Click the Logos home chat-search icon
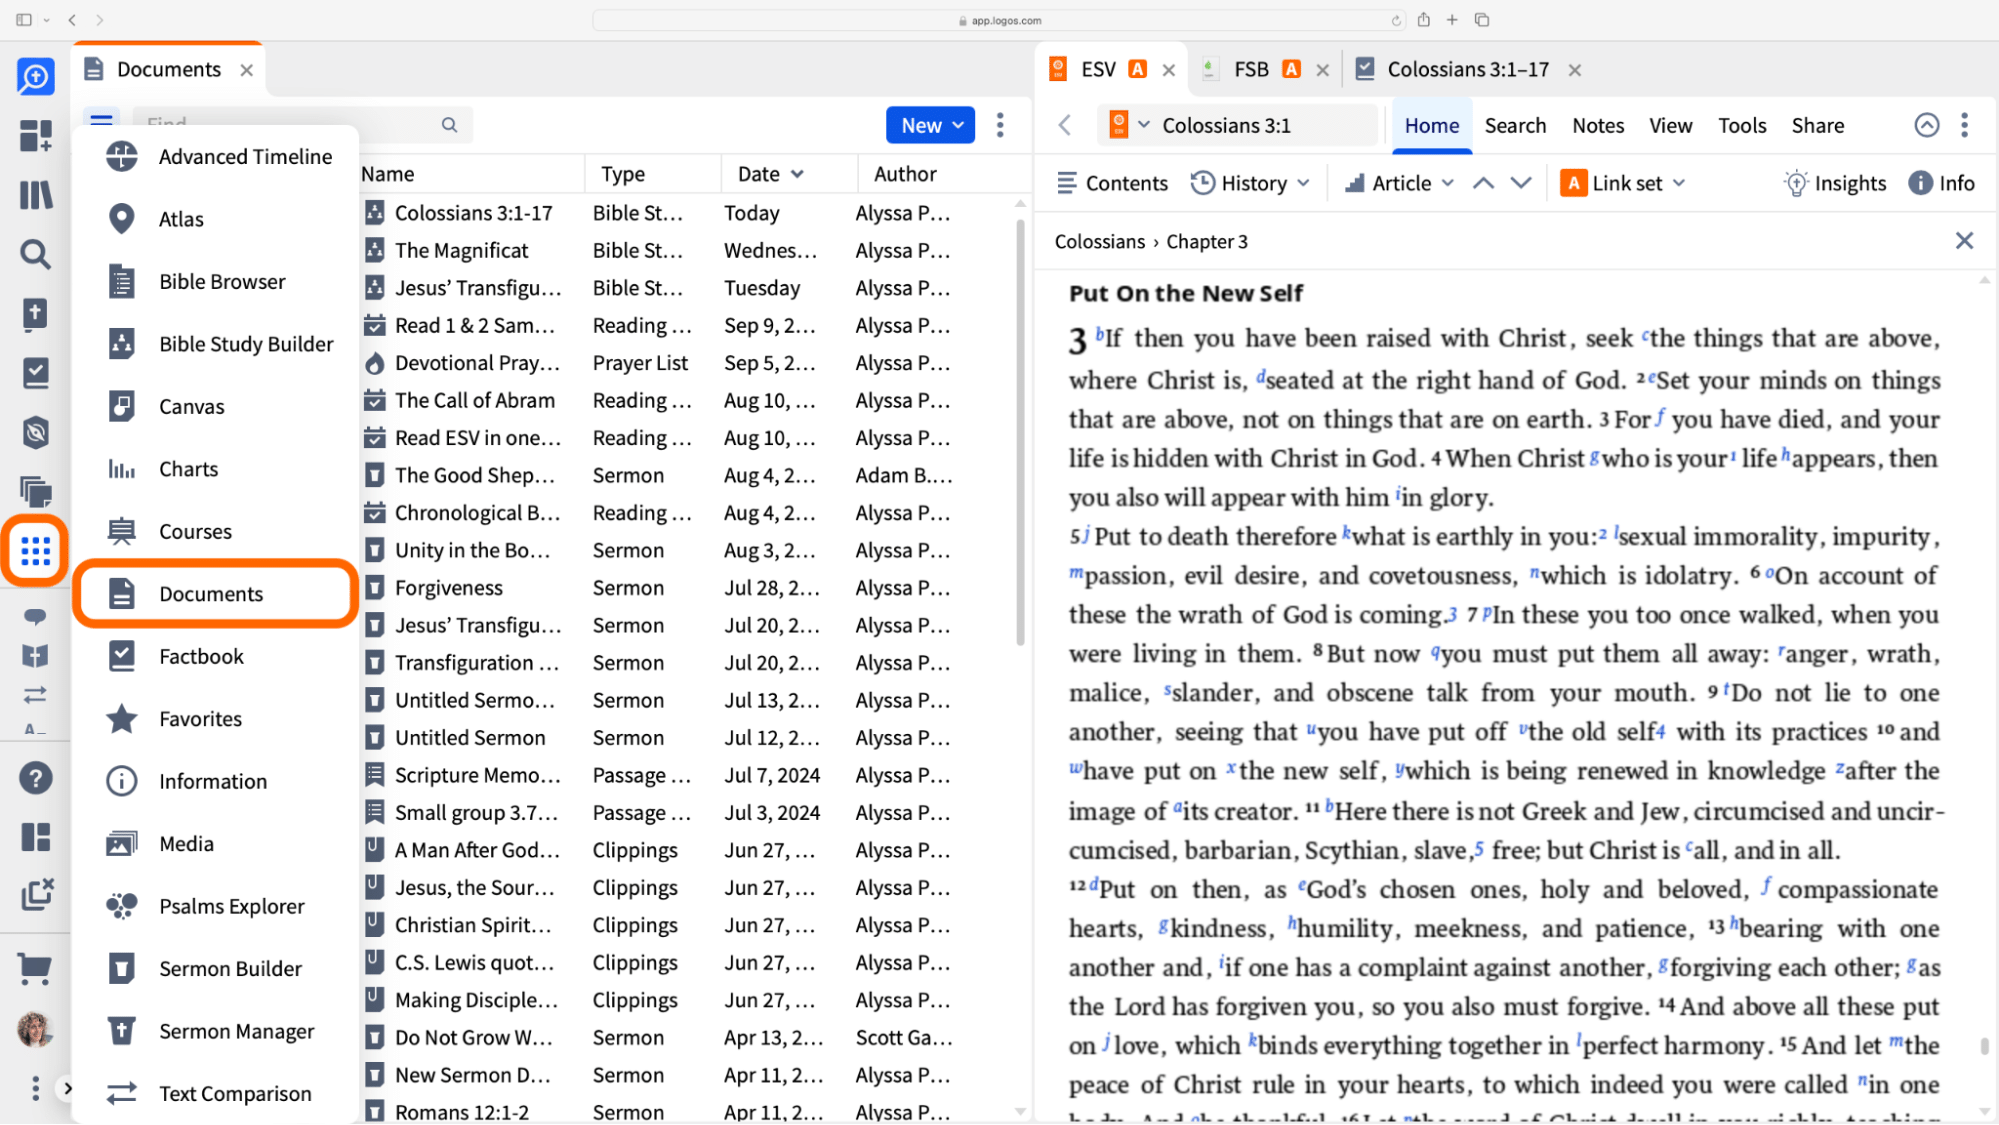 (x=35, y=76)
